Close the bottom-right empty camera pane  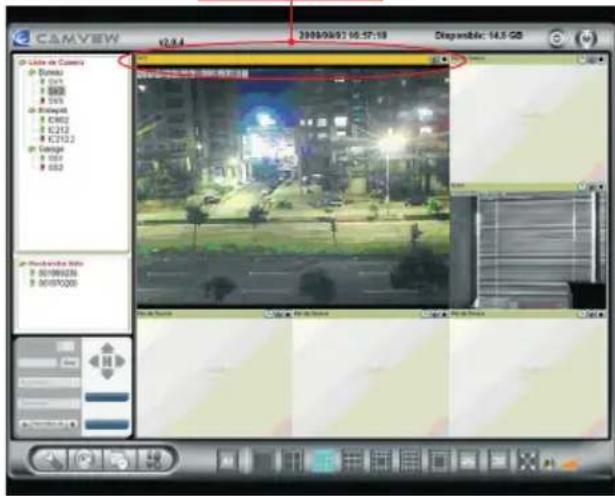pyautogui.click(x=601, y=314)
